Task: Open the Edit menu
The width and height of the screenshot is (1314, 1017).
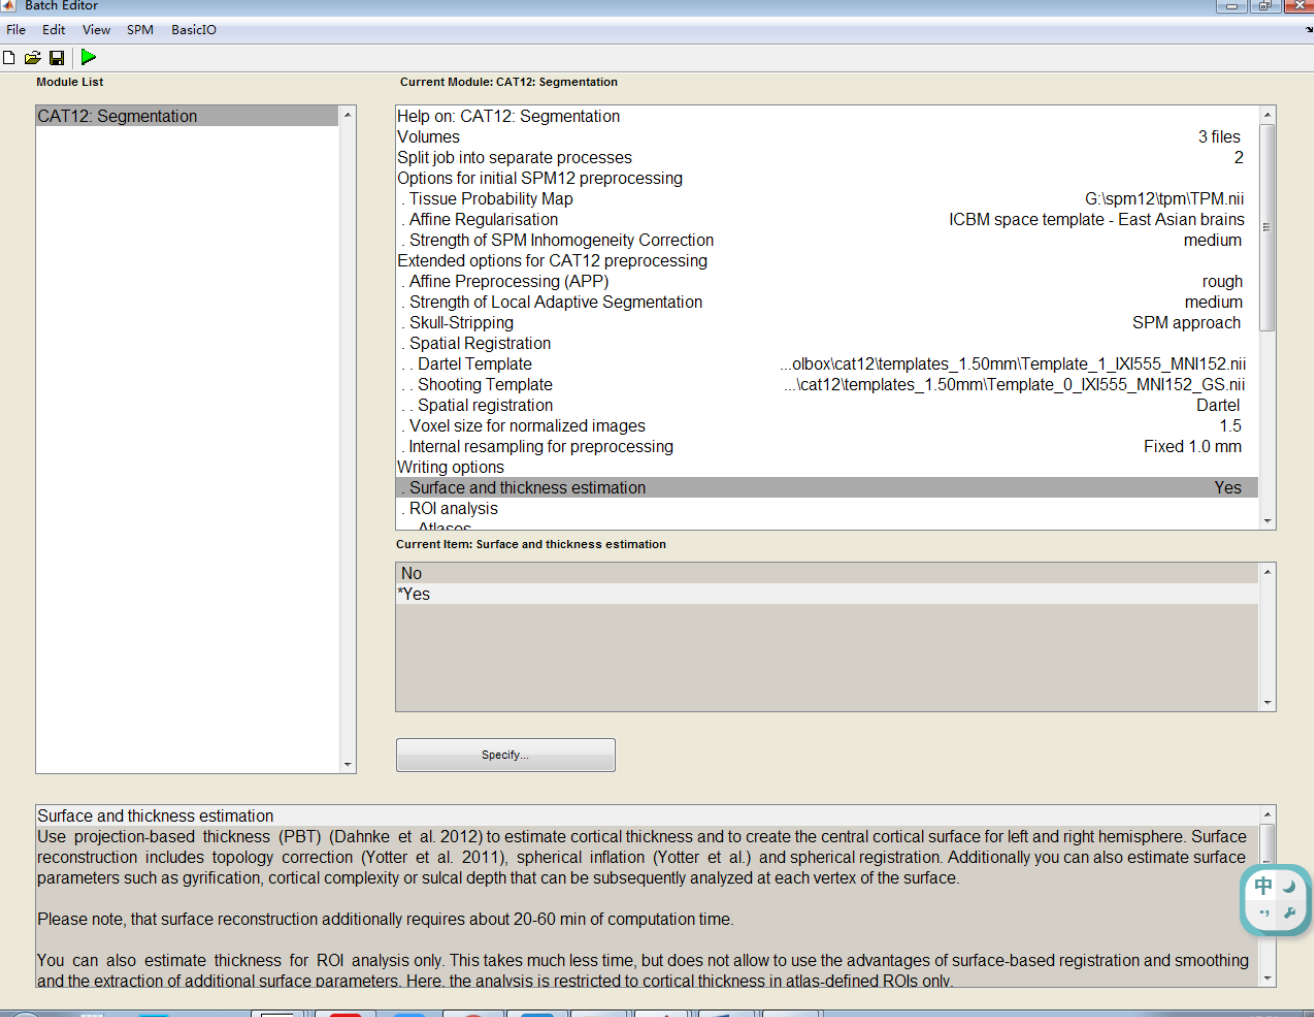Action: pos(54,30)
